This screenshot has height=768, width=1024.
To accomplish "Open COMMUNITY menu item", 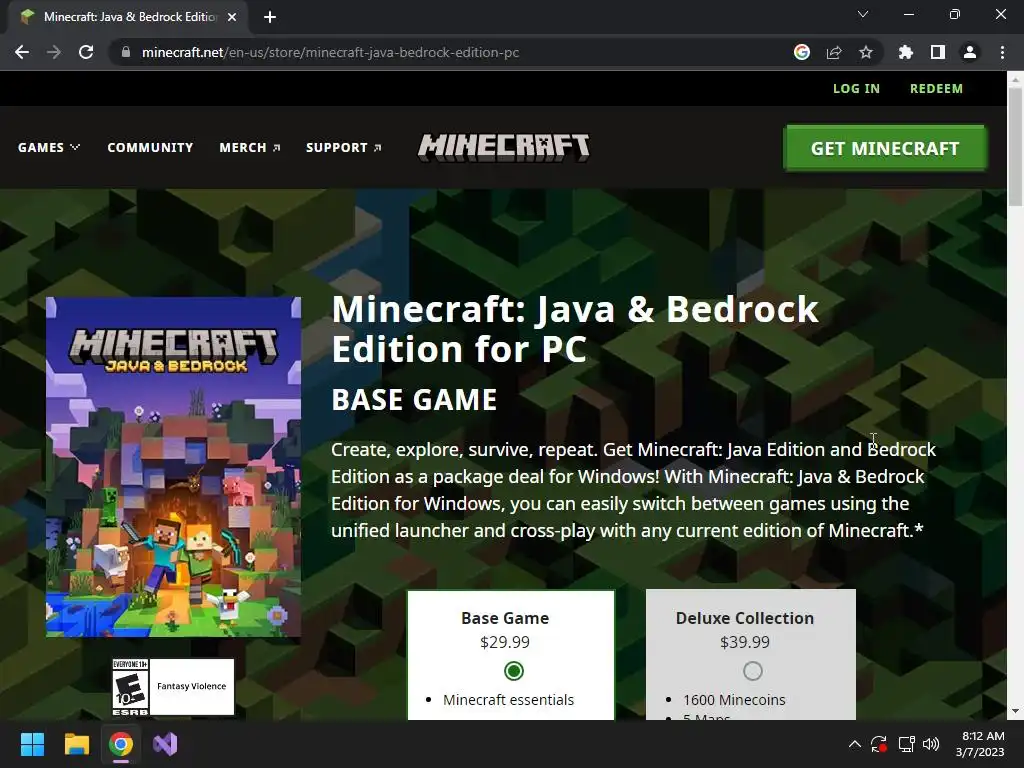I will point(150,148).
